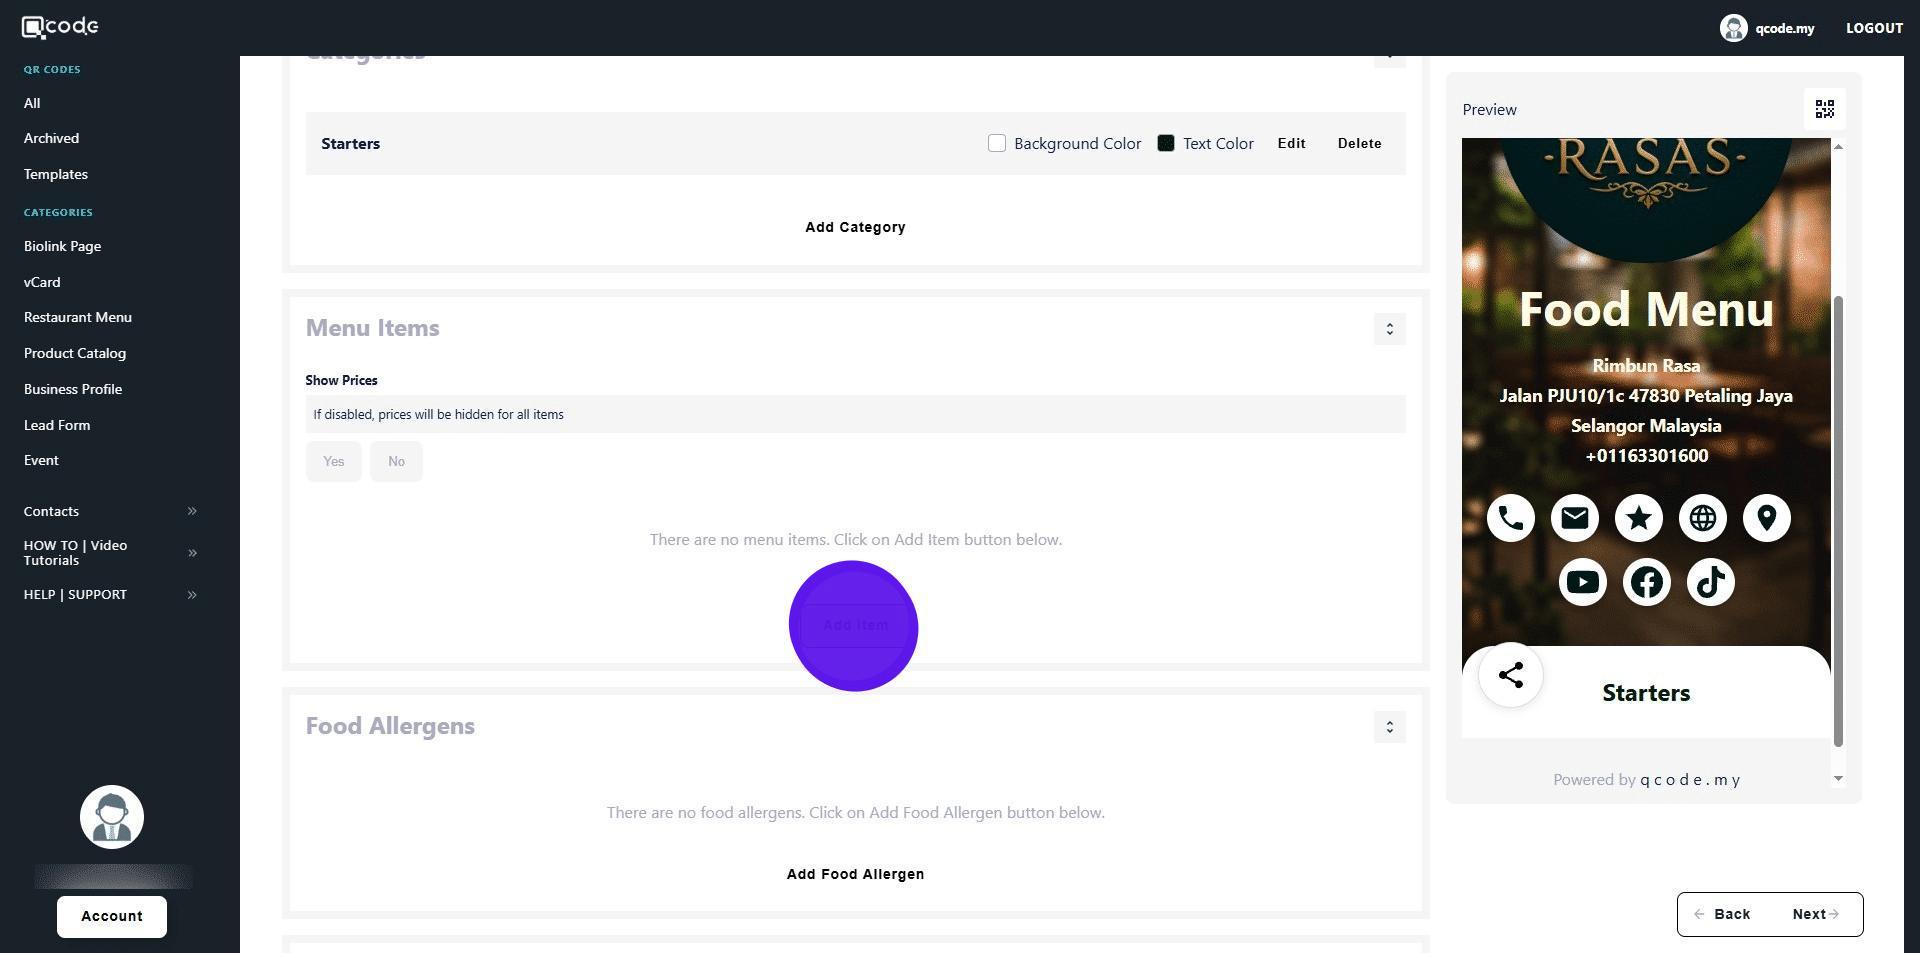Select No for Show Prices
1920x953 pixels.
click(x=396, y=461)
